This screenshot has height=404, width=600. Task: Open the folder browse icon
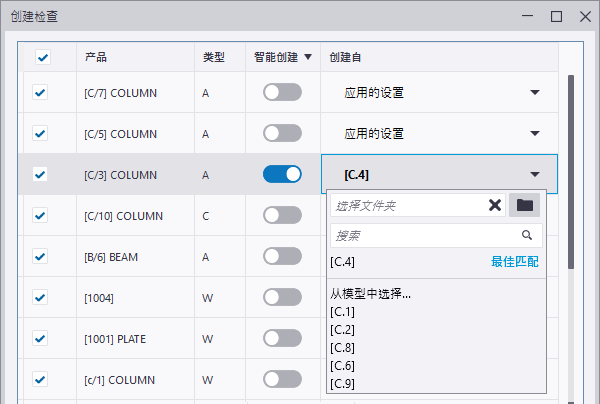coord(524,205)
